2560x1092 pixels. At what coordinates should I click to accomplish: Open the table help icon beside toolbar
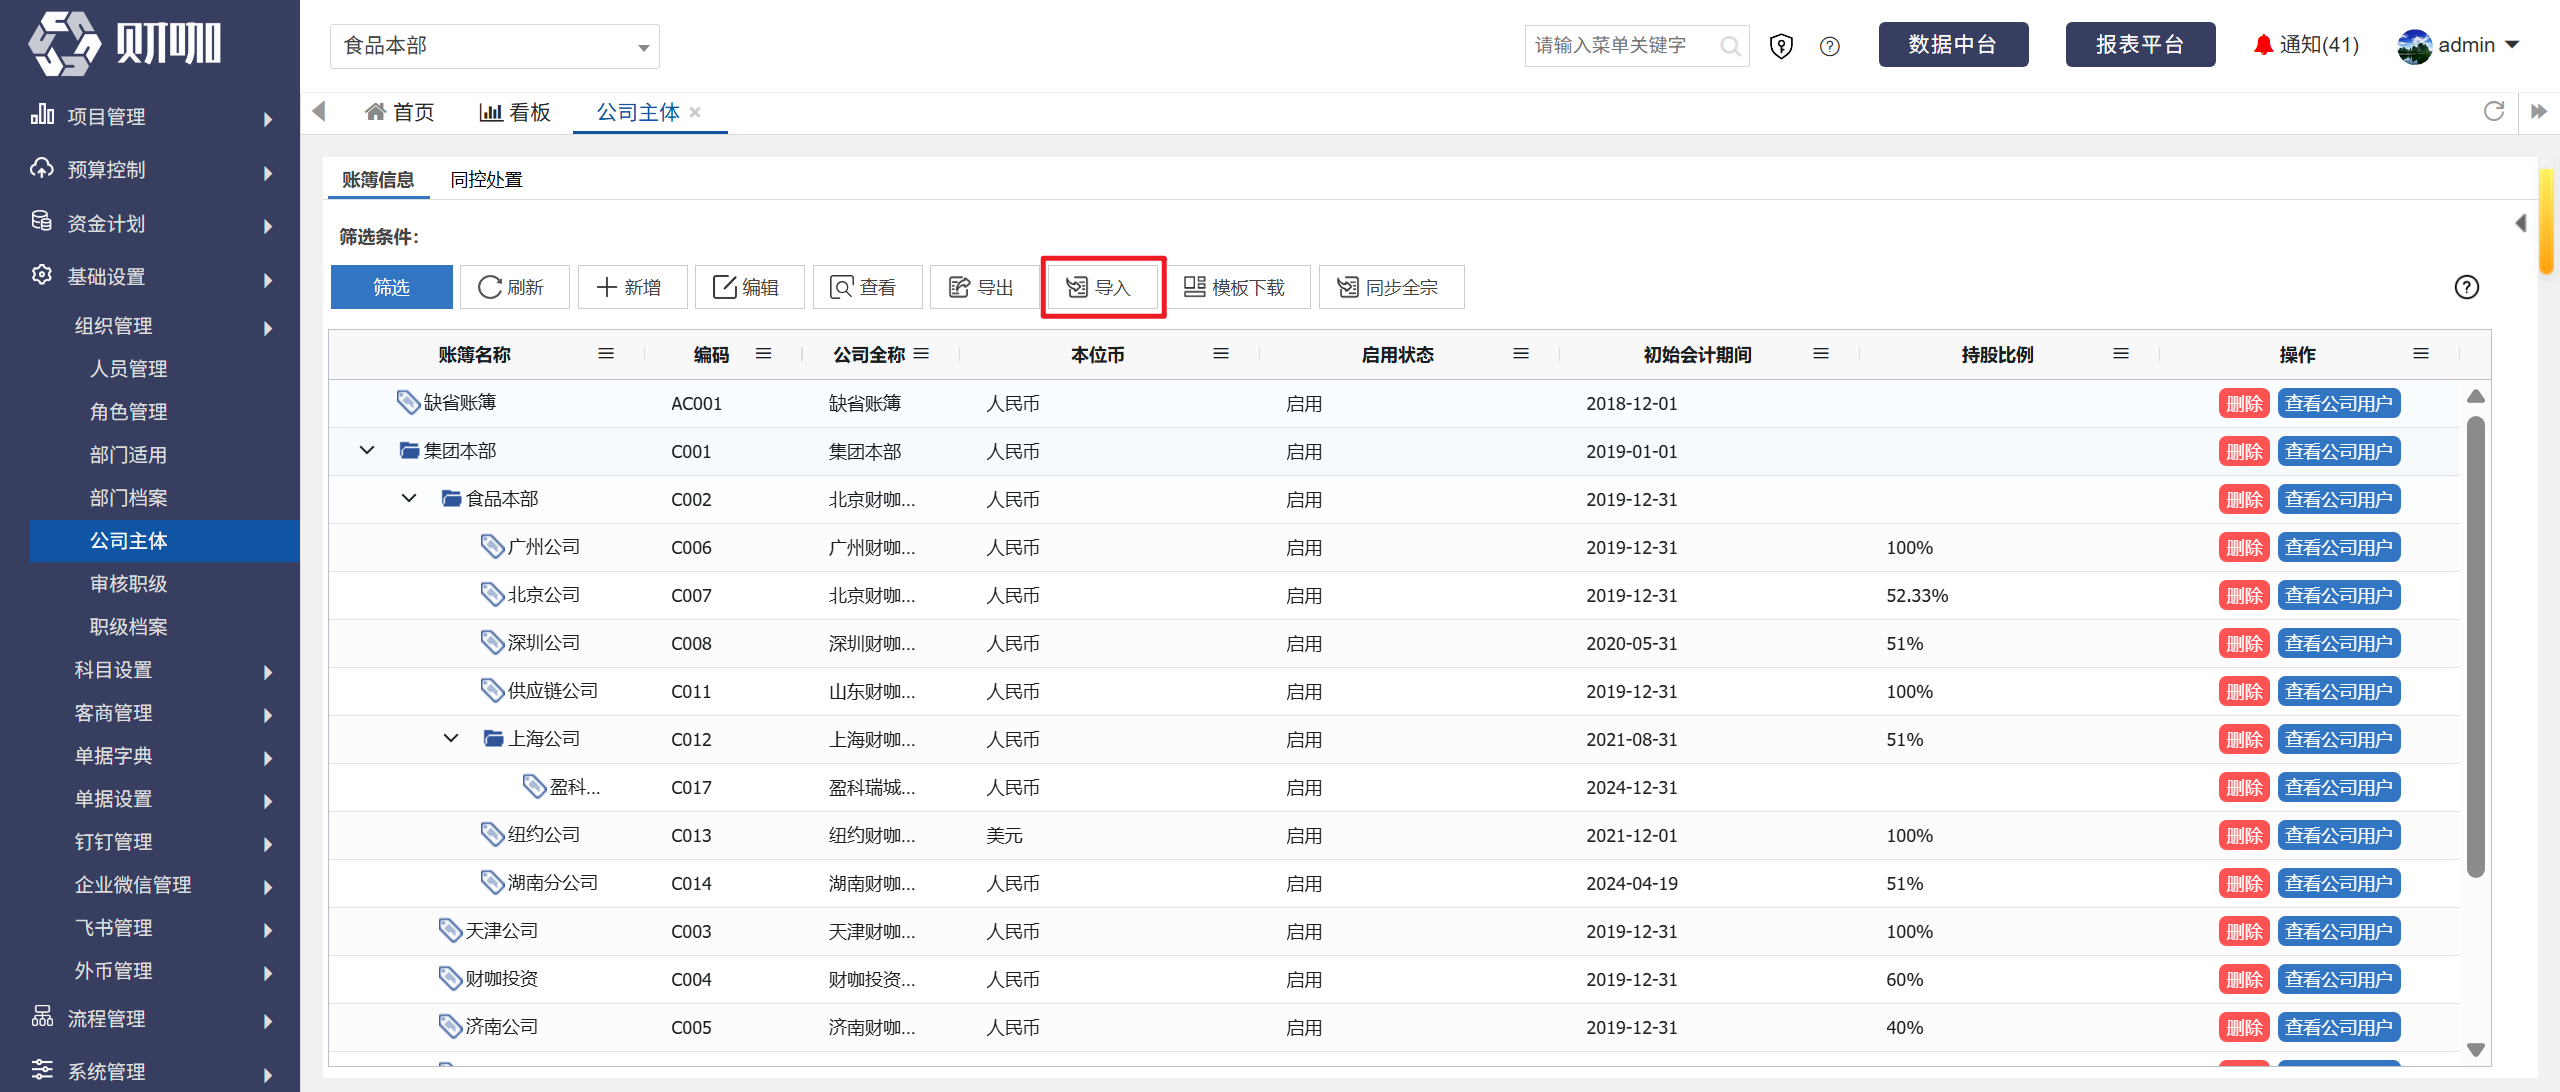pyautogui.click(x=2467, y=288)
